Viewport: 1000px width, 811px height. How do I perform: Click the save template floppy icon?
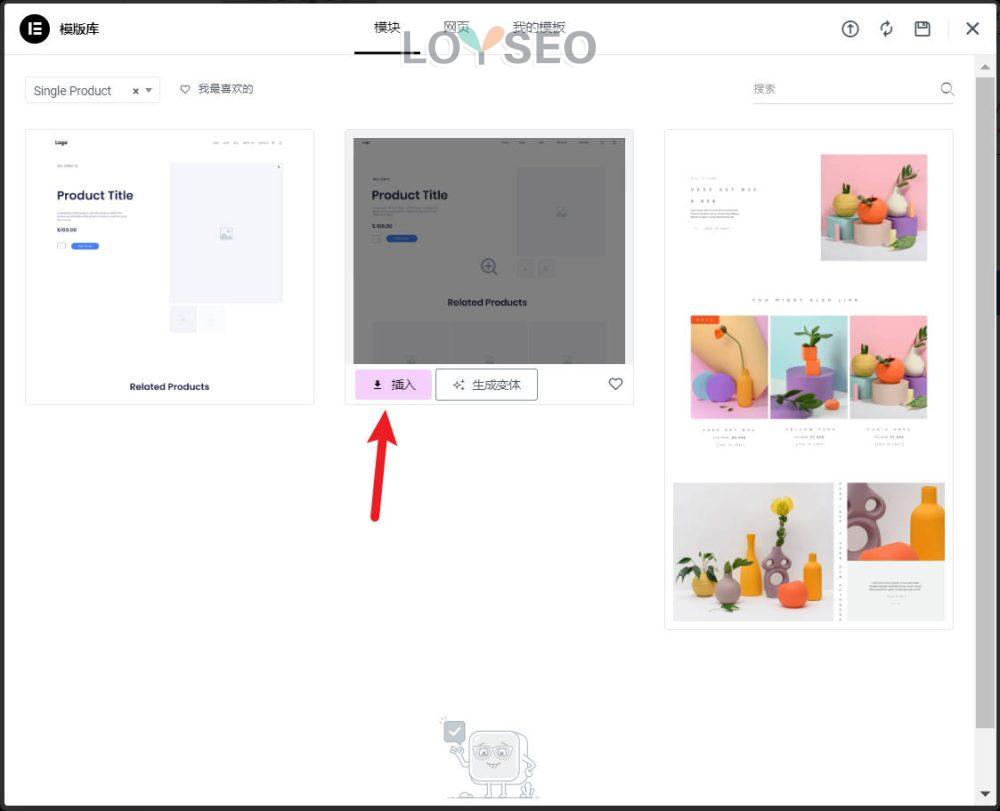click(922, 29)
